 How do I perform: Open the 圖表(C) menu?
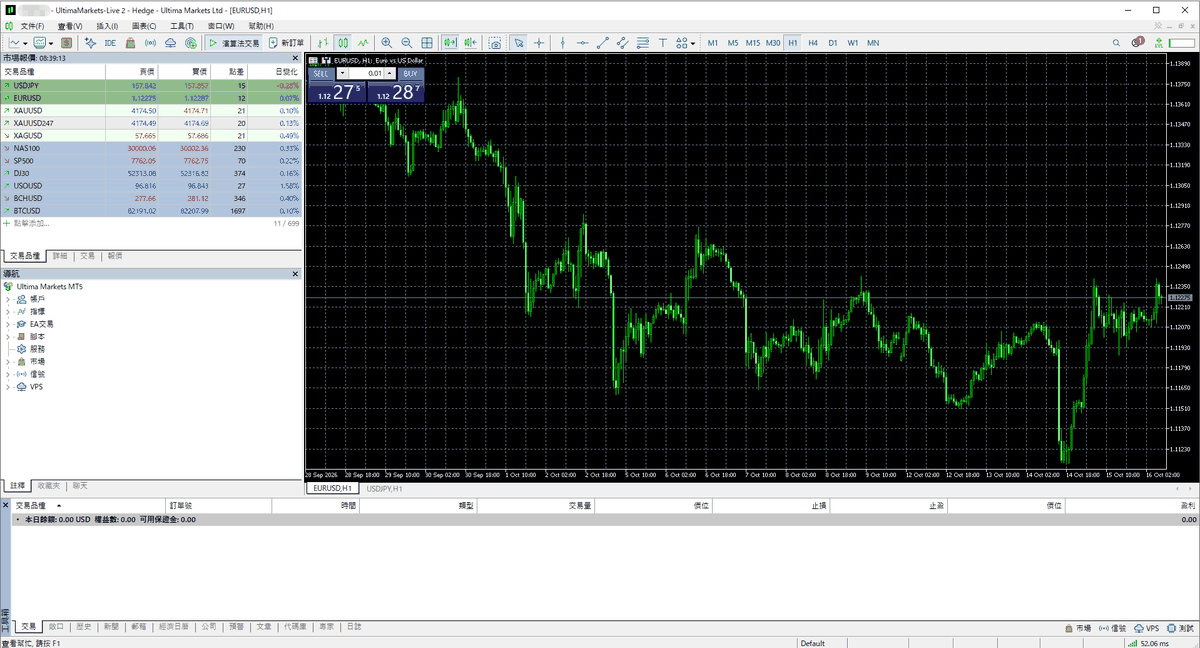pos(144,25)
